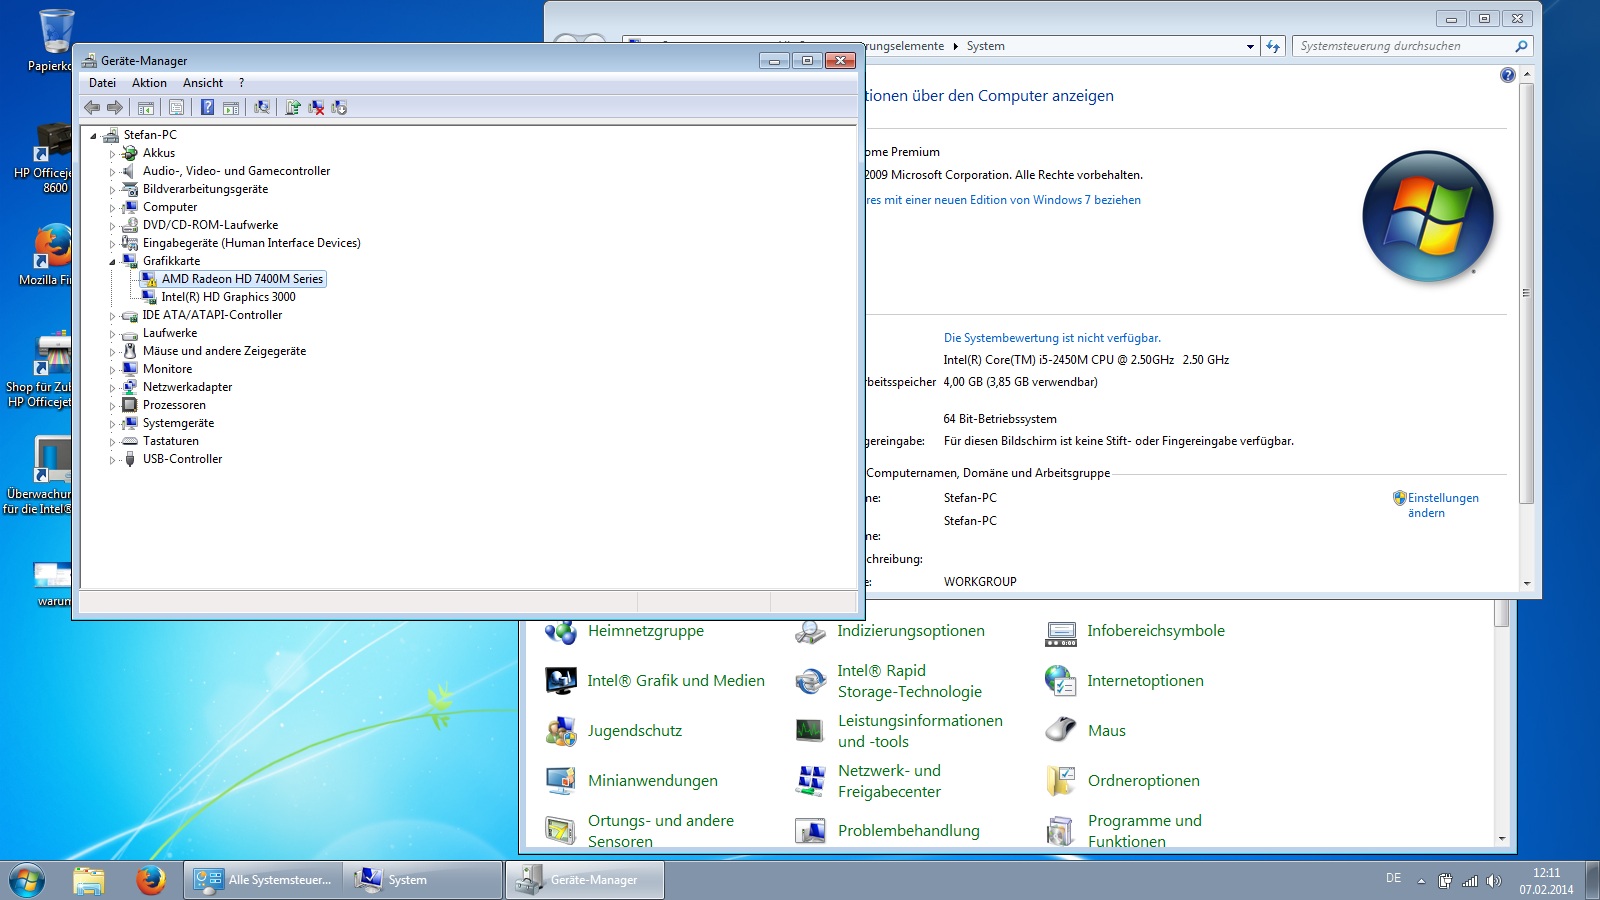1600x900 pixels.
Task: Click the Uninstall device toolbar icon
Action: 316,108
